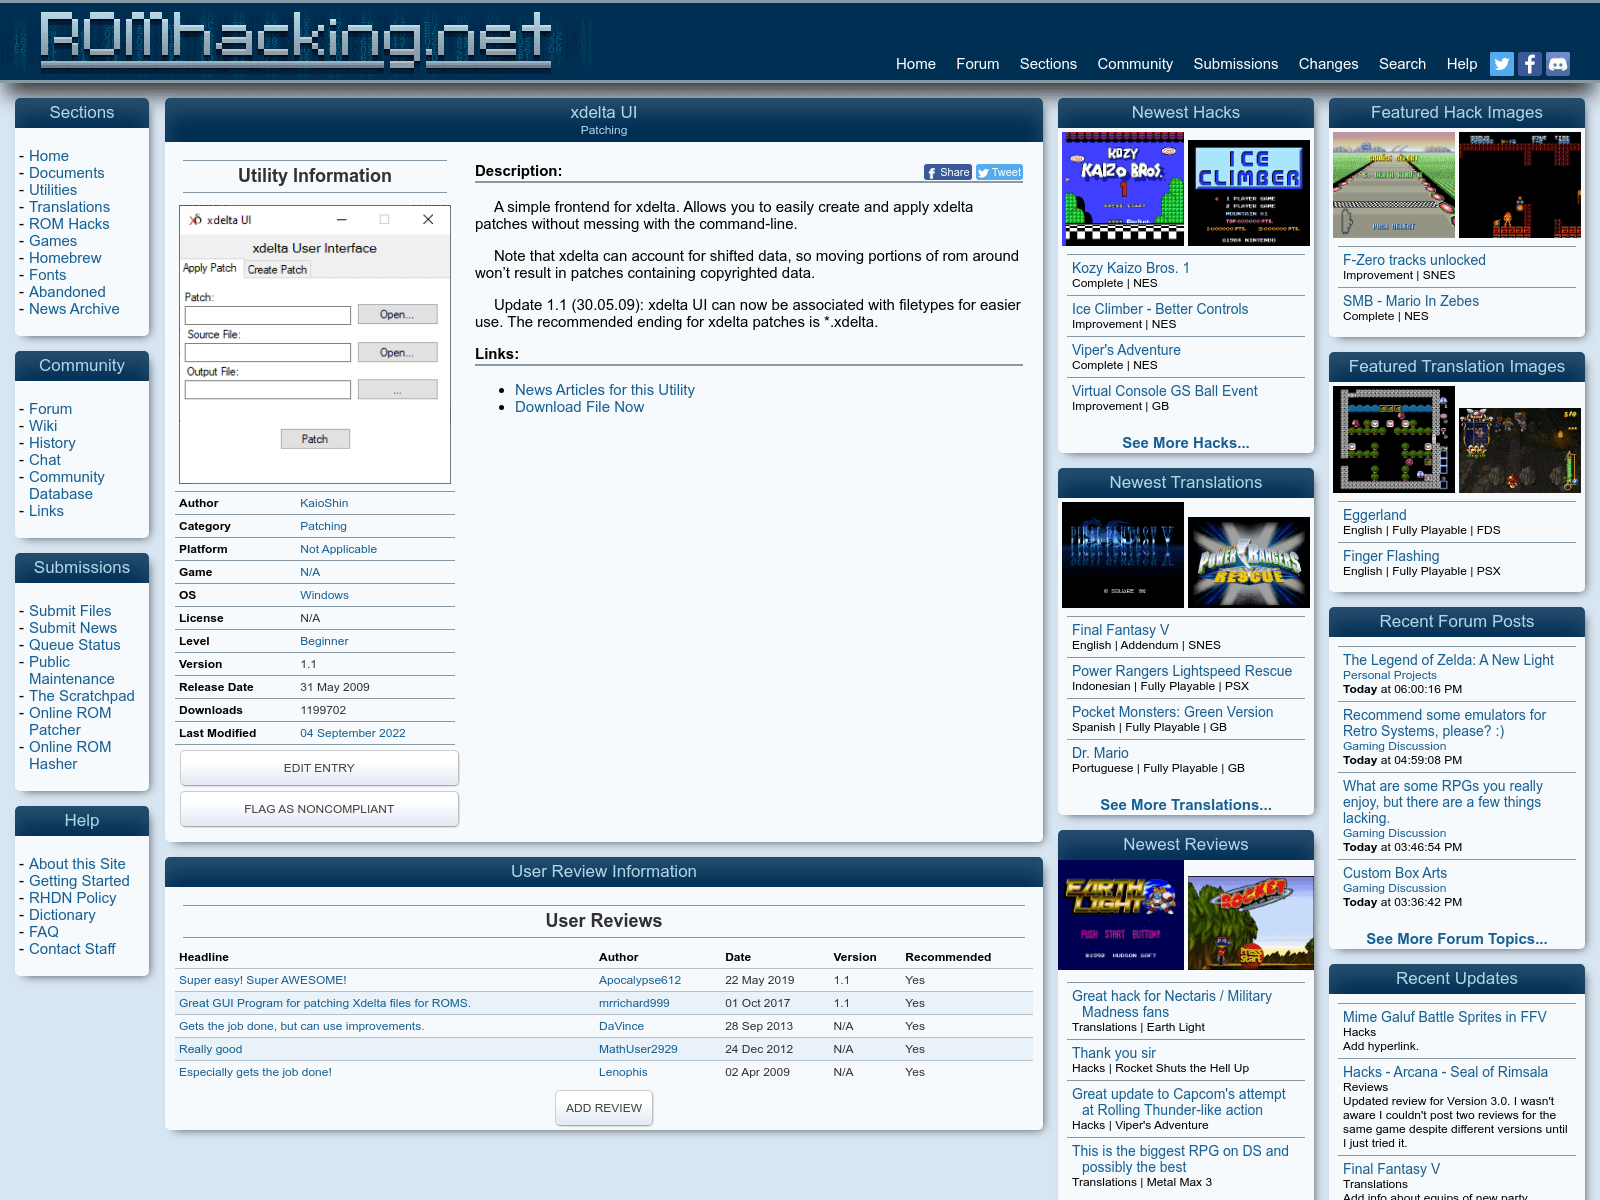The image size is (1600, 1200).
Task: Open Contact Staff in the Help sidebar
Action: 72,949
